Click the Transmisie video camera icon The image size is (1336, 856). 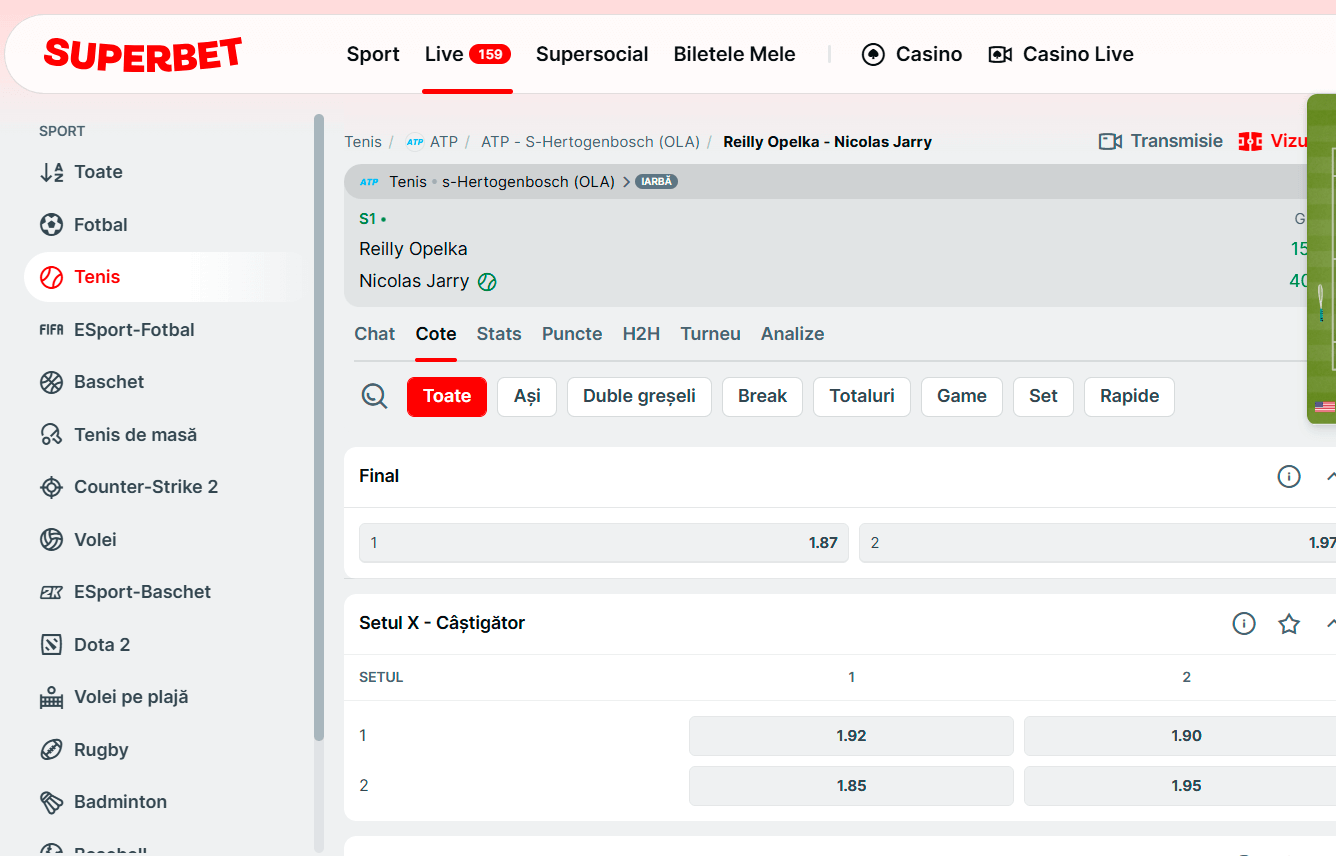pos(1110,141)
